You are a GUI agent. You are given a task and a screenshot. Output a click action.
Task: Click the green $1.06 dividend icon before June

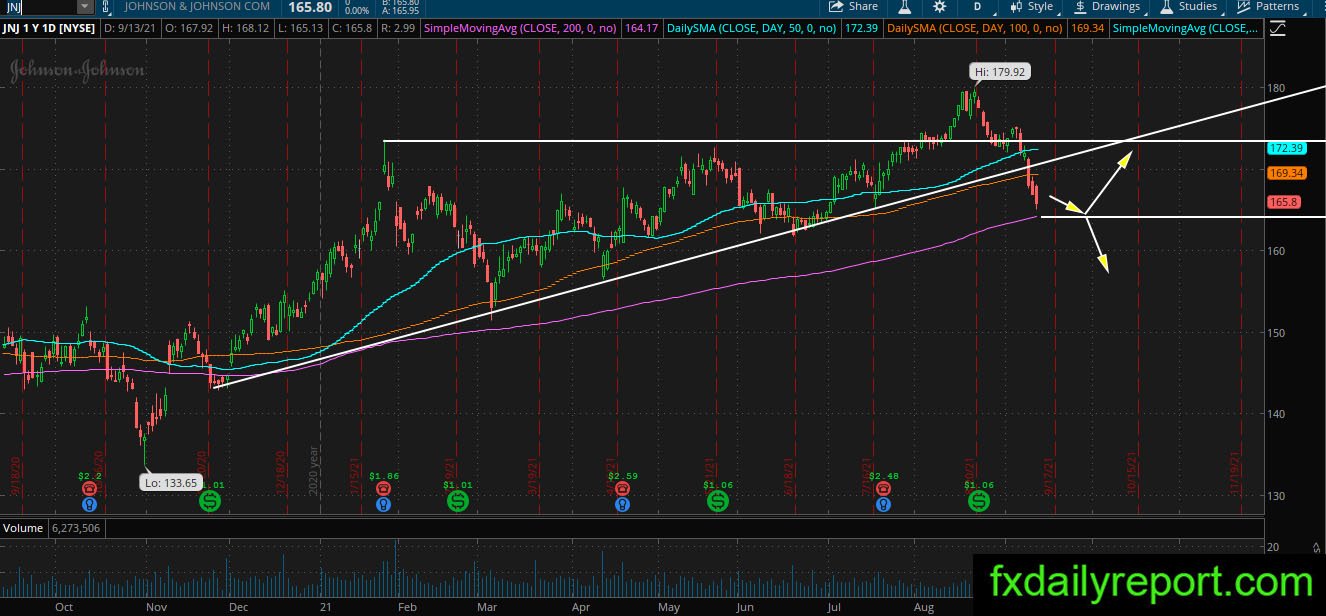point(718,501)
